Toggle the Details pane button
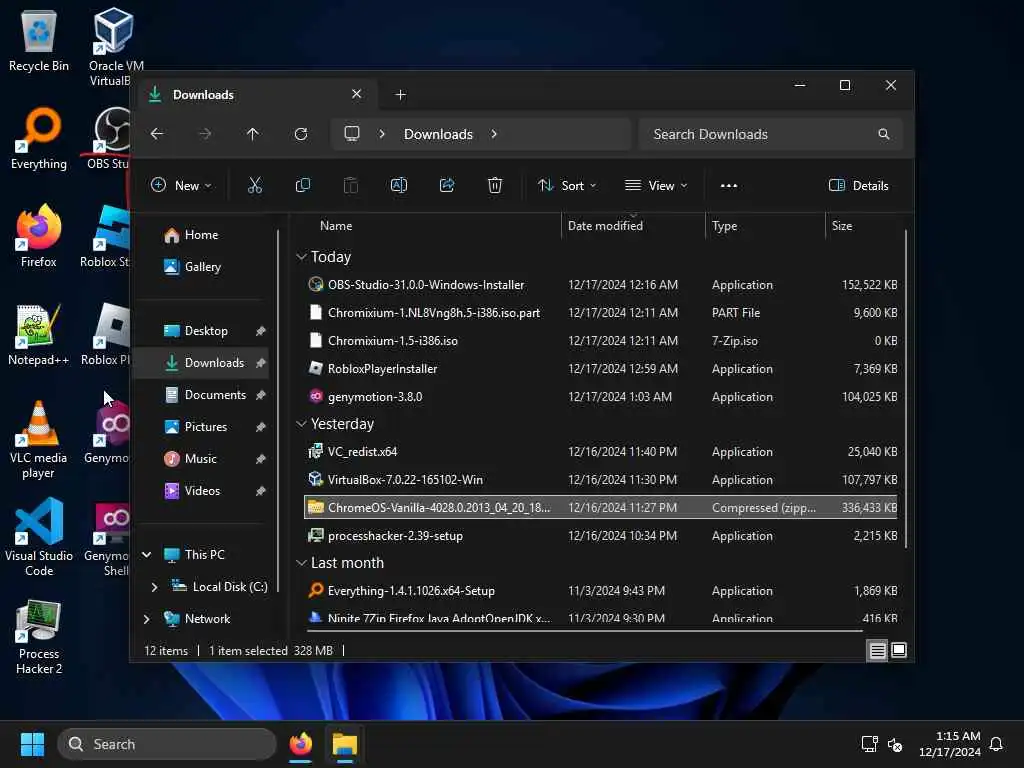 click(x=858, y=185)
